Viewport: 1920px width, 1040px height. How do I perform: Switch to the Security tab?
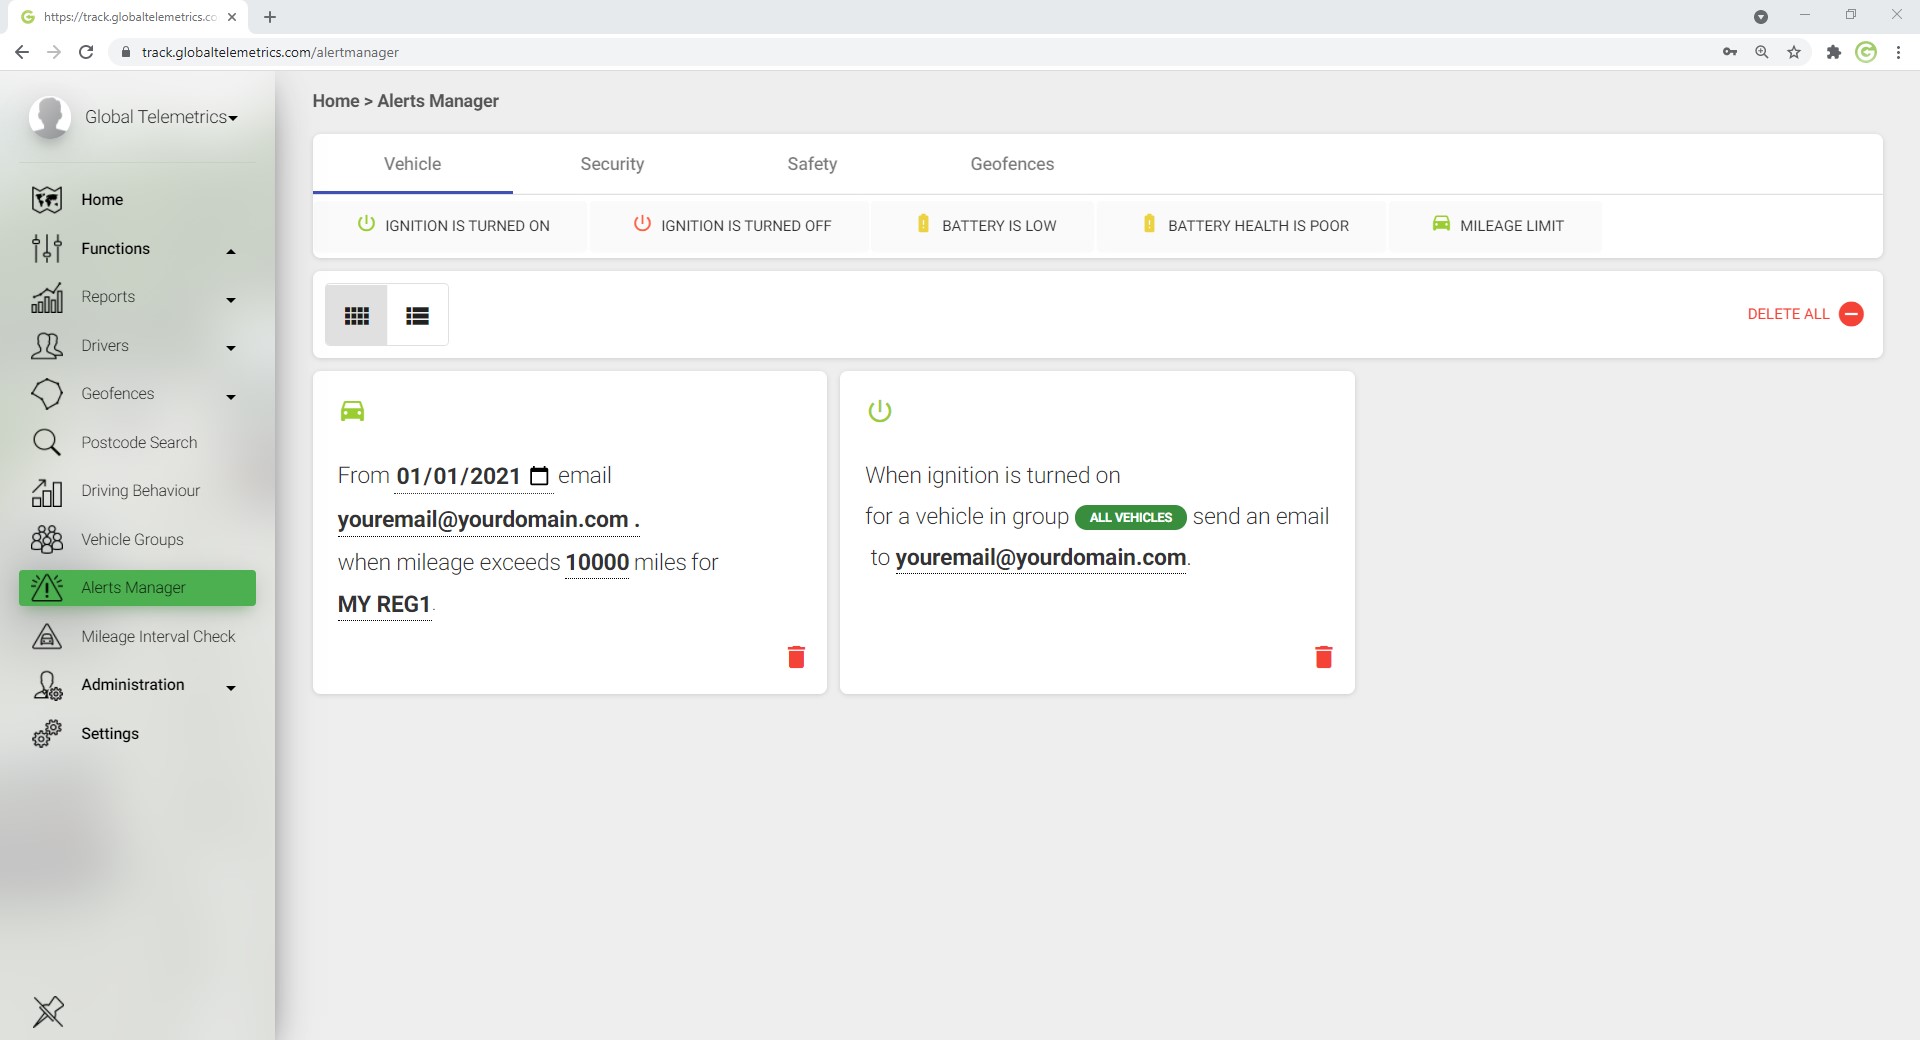[612, 164]
